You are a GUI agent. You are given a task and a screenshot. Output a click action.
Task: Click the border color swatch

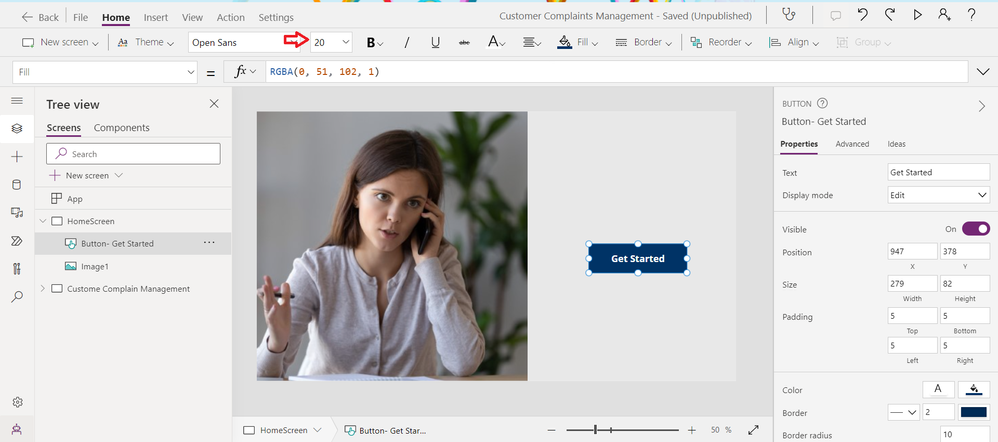pos(974,412)
